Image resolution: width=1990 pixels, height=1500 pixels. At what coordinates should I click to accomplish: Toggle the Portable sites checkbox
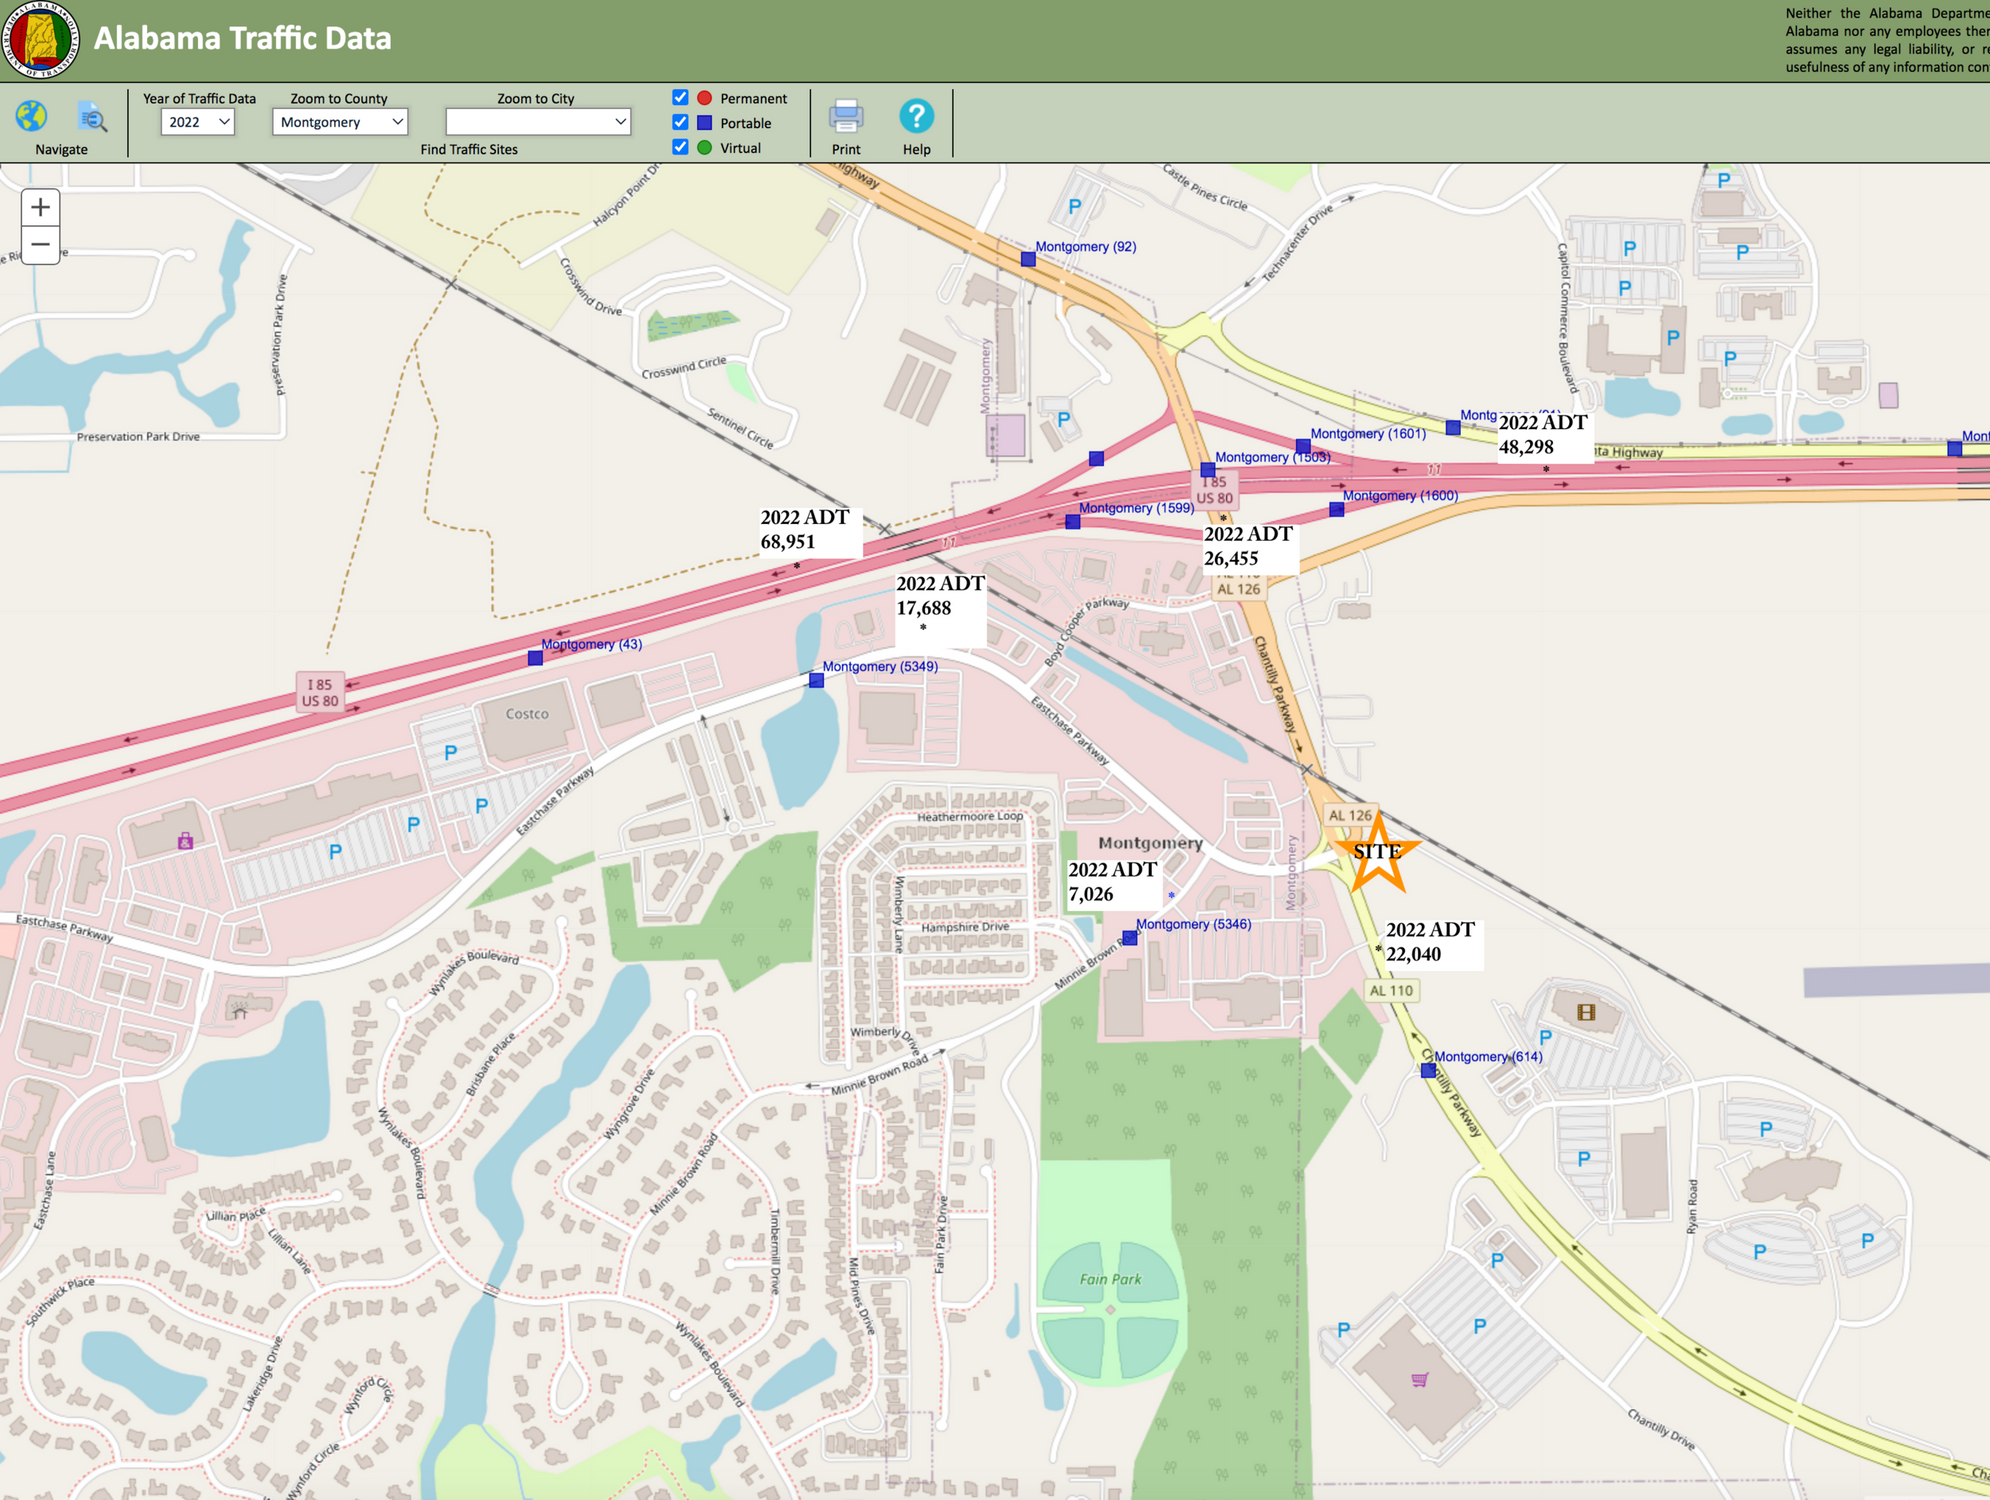[x=680, y=123]
